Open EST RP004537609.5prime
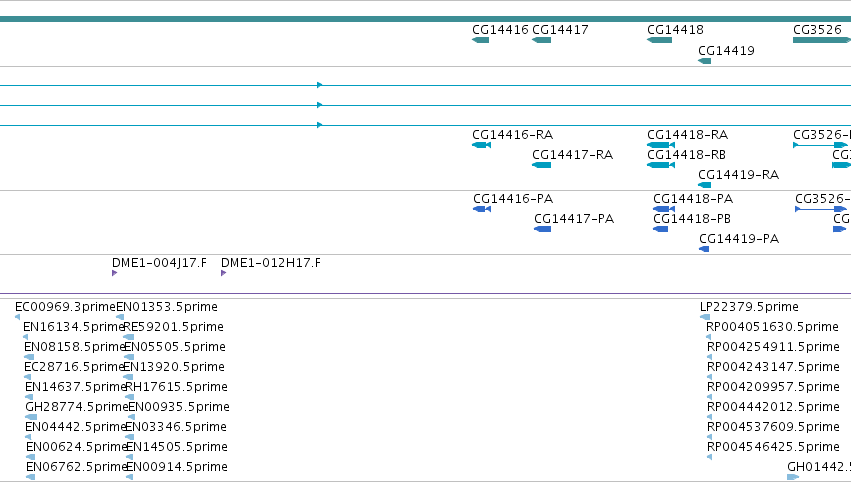This screenshot has width=851, height=482. (x=773, y=428)
